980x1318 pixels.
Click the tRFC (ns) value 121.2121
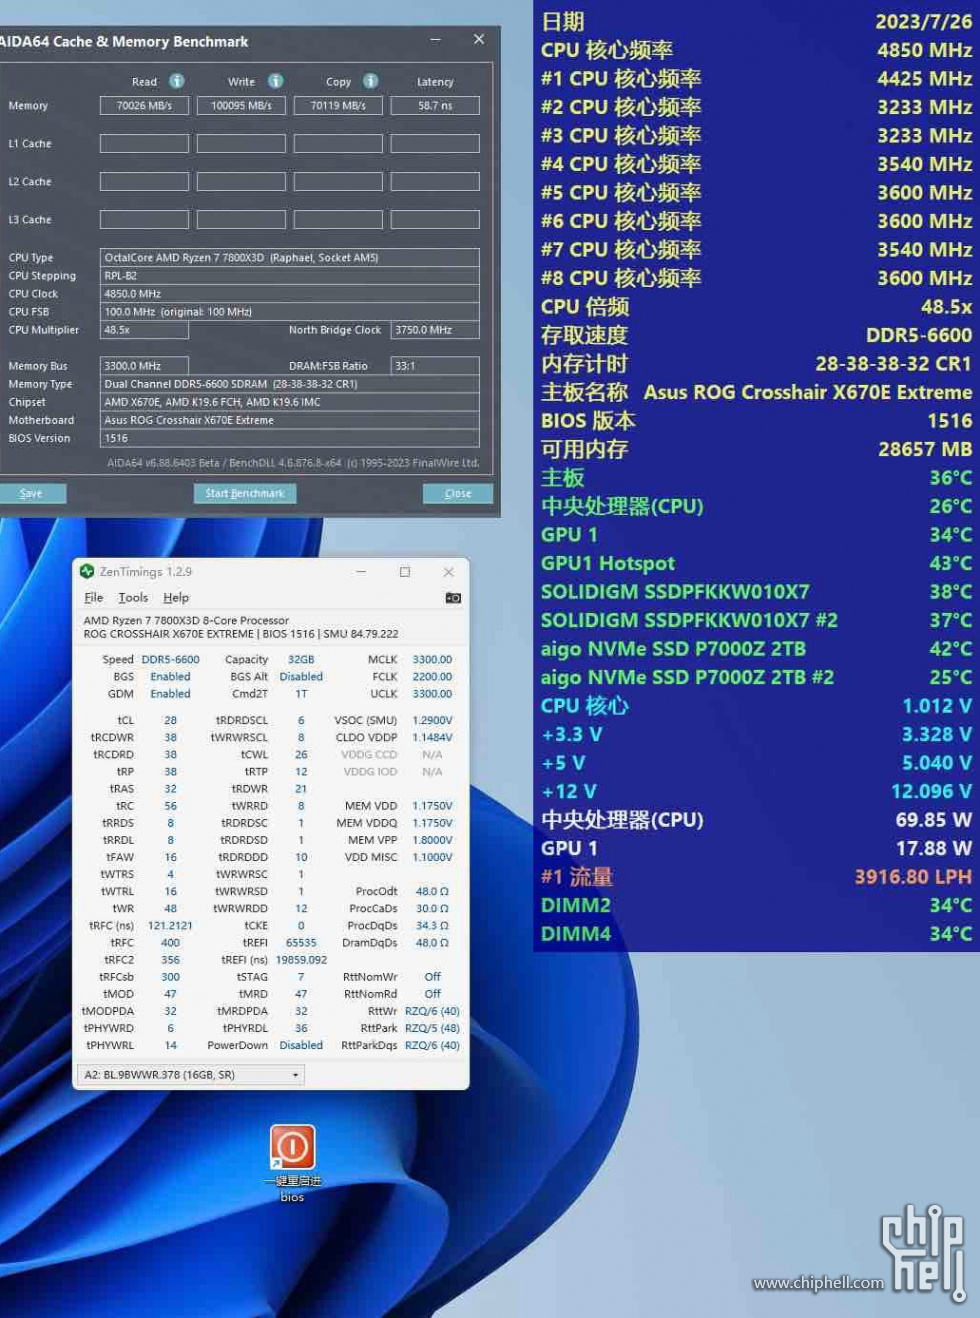click(170, 926)
